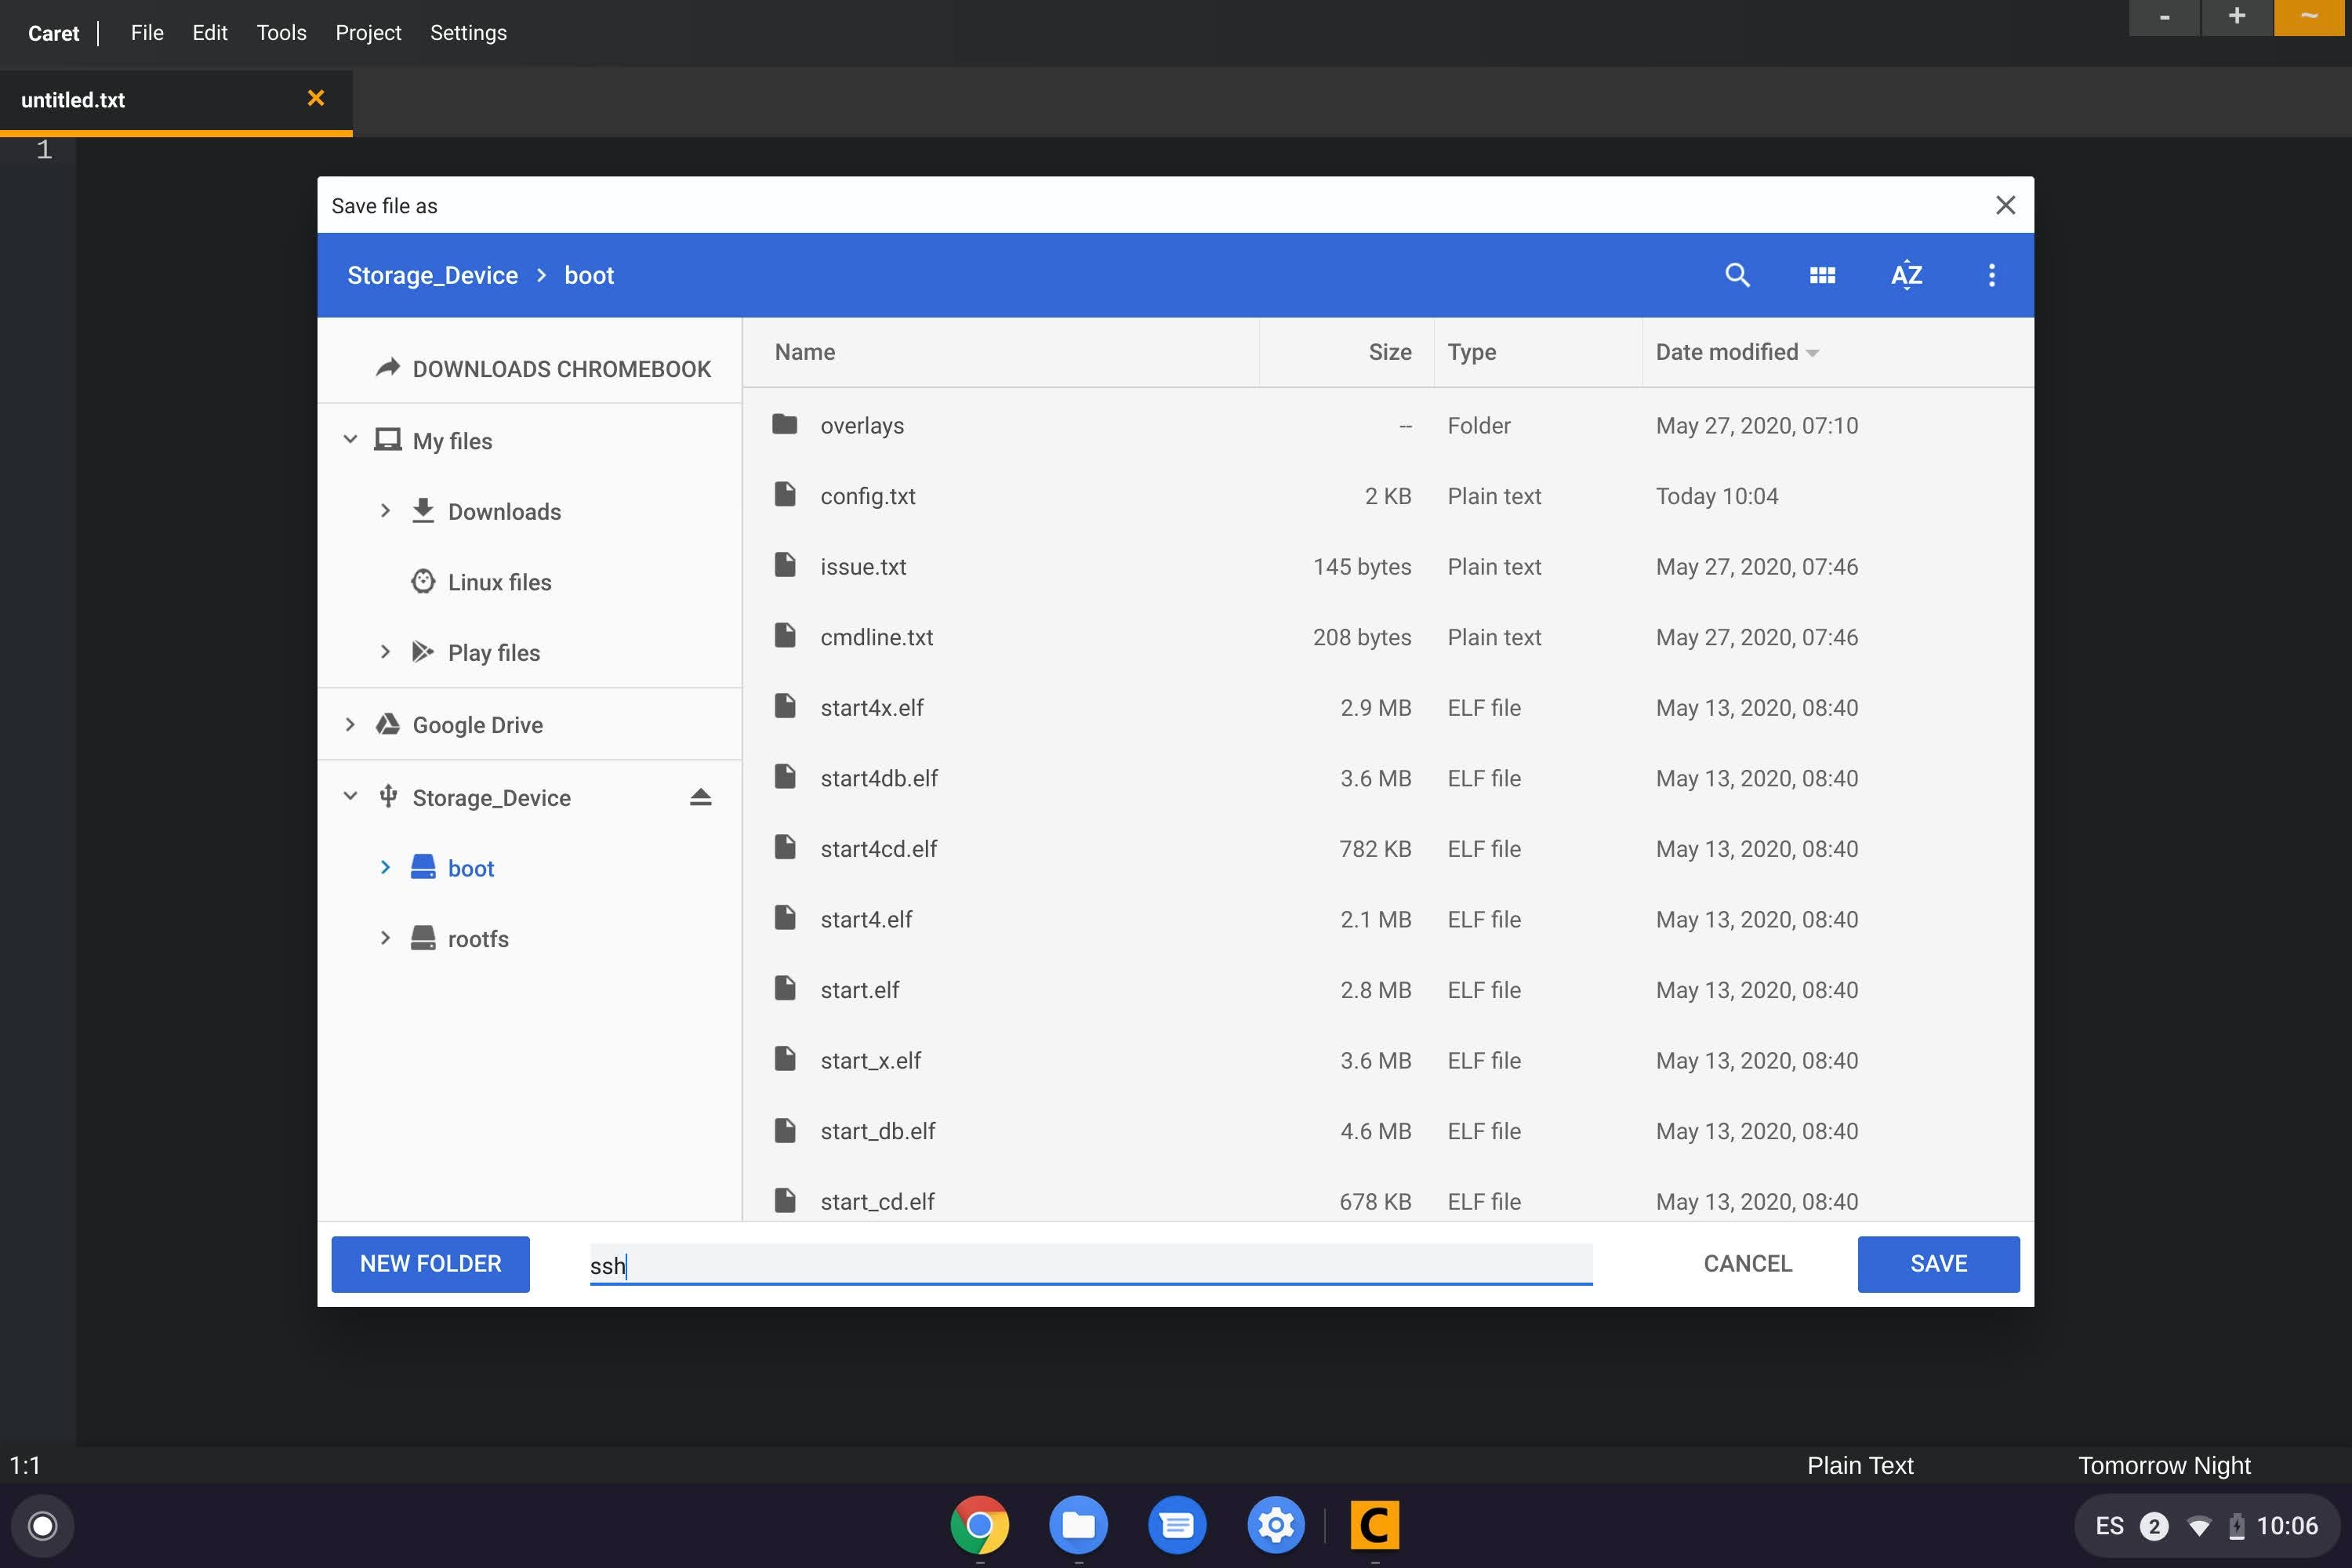Select the start4db.elf file row
The image size is (2352, 1568).
coord(1388,777)
